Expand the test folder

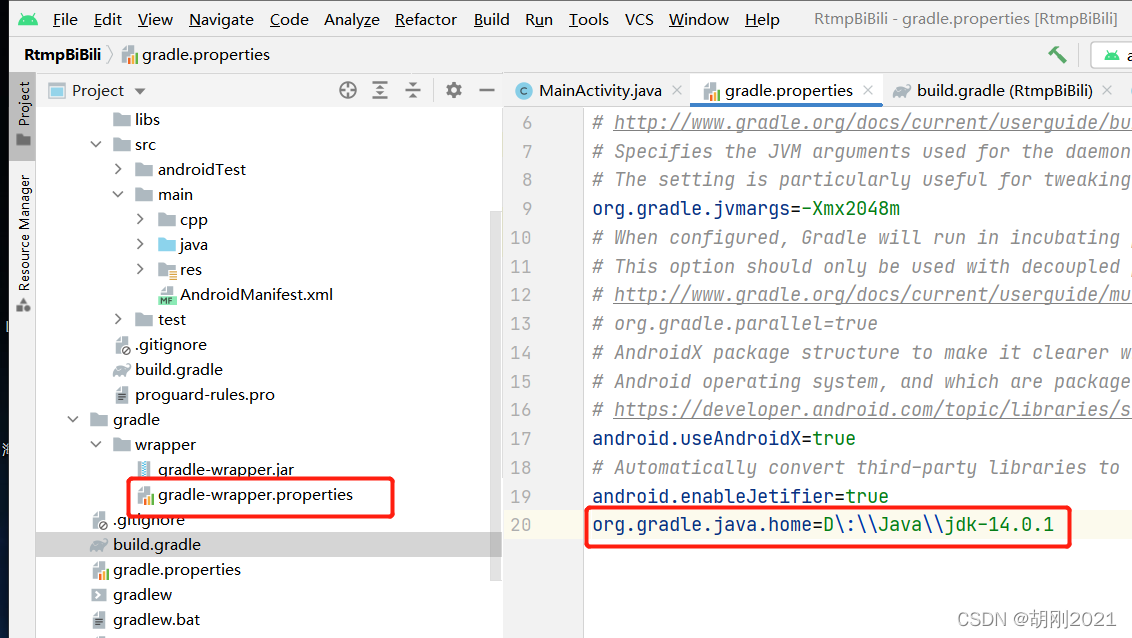pyautogui.click(x=118, y=320)
